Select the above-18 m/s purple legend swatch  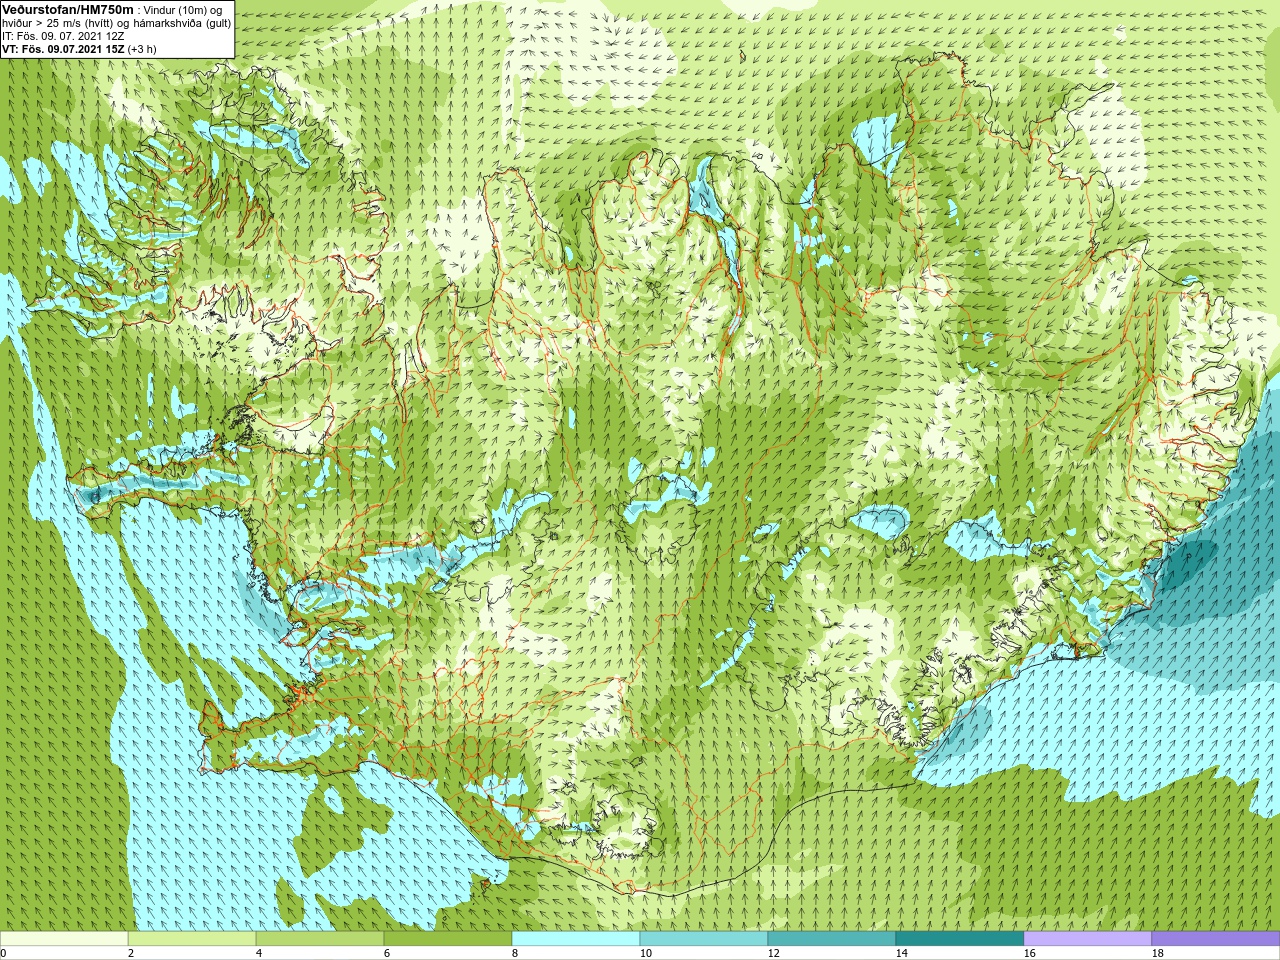point(1216,939)
